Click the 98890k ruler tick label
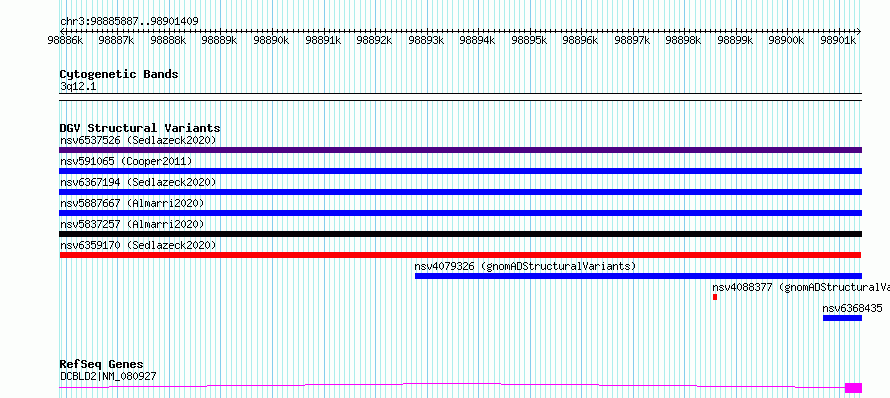 pos(271,40)
